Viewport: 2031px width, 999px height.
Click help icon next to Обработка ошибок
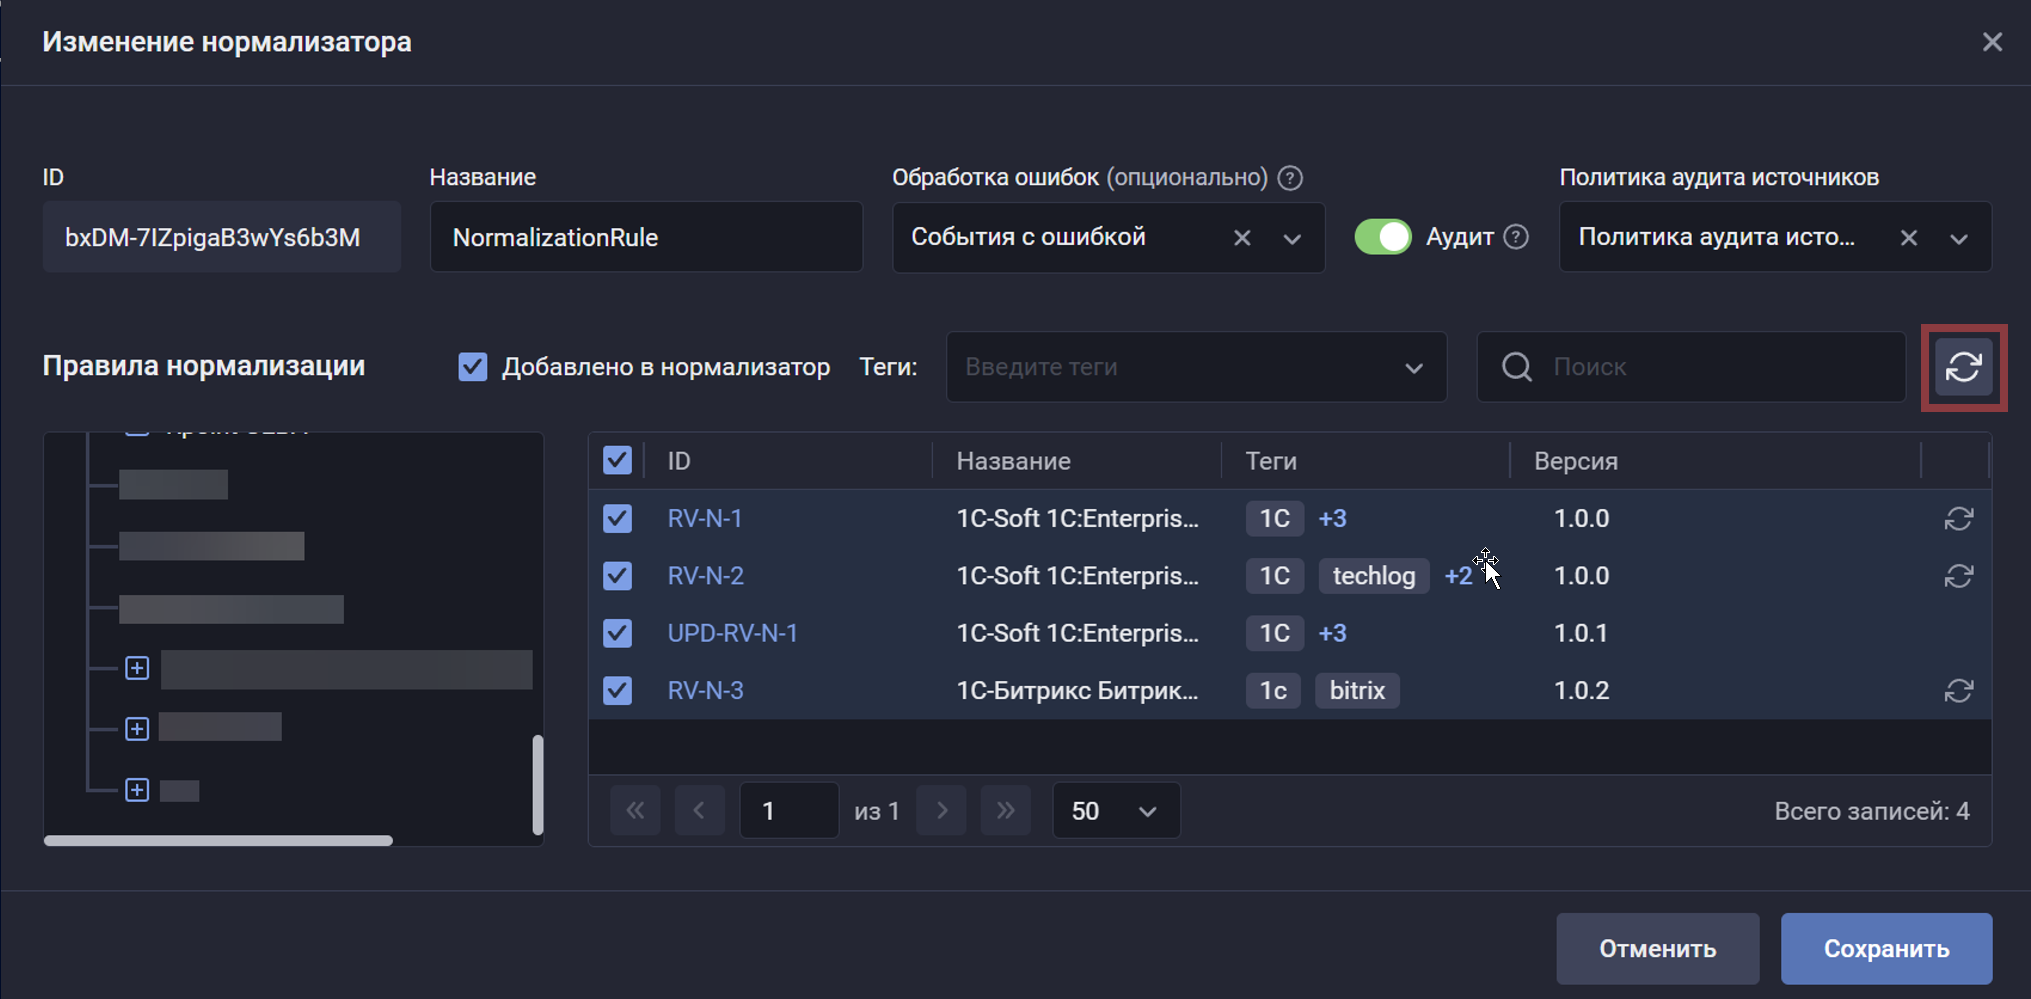[1290, 178]
